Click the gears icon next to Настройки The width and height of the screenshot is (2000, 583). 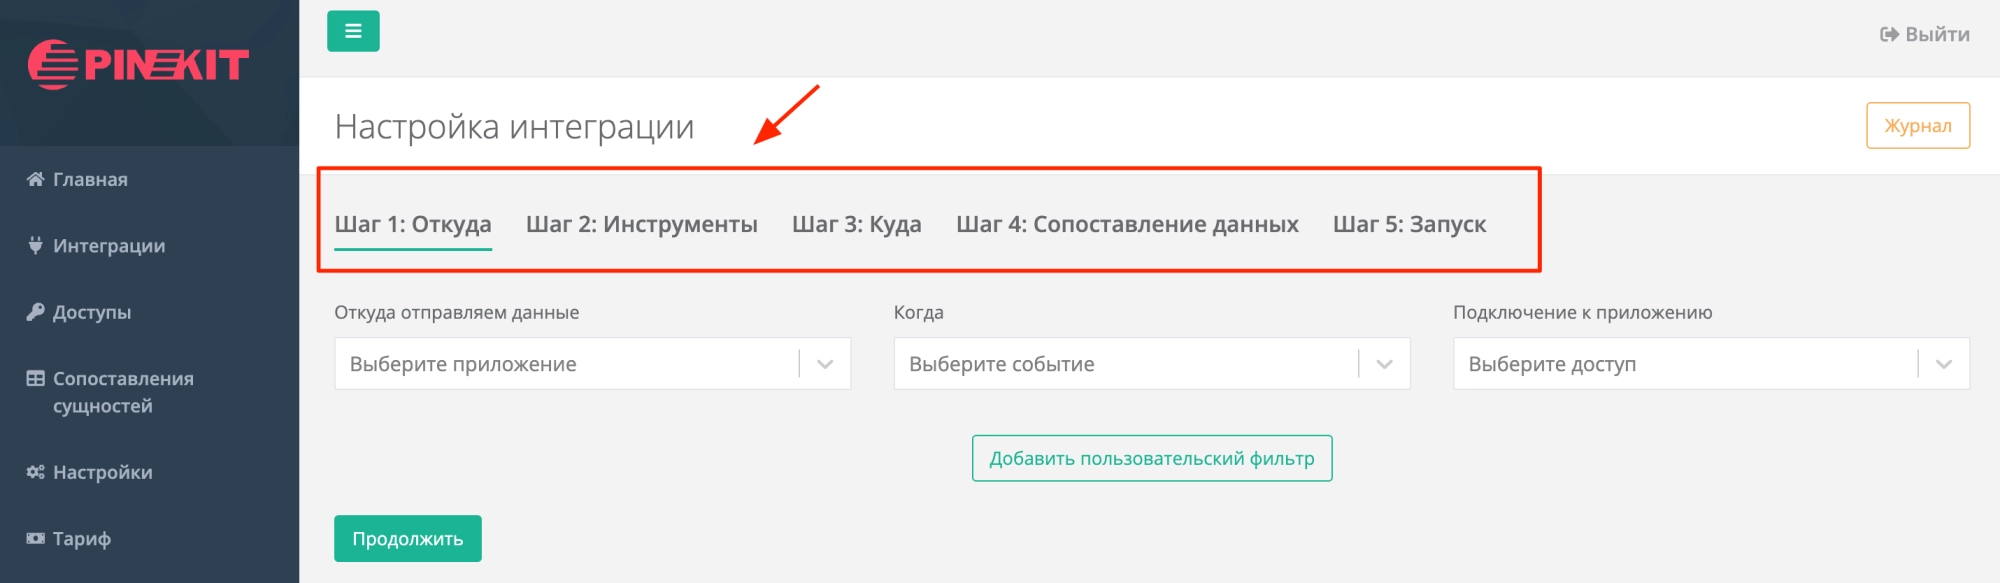pyautogui.click(x=35, y=472)
